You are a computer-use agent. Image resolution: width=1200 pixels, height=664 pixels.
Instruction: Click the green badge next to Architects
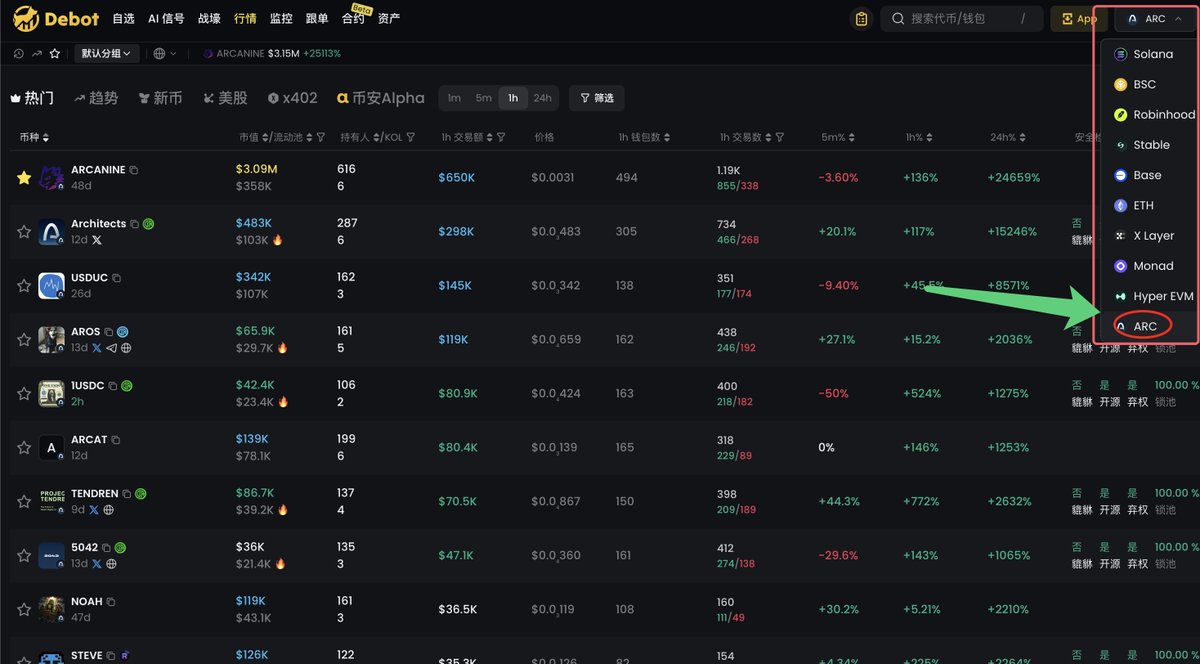tap(148, 224)
